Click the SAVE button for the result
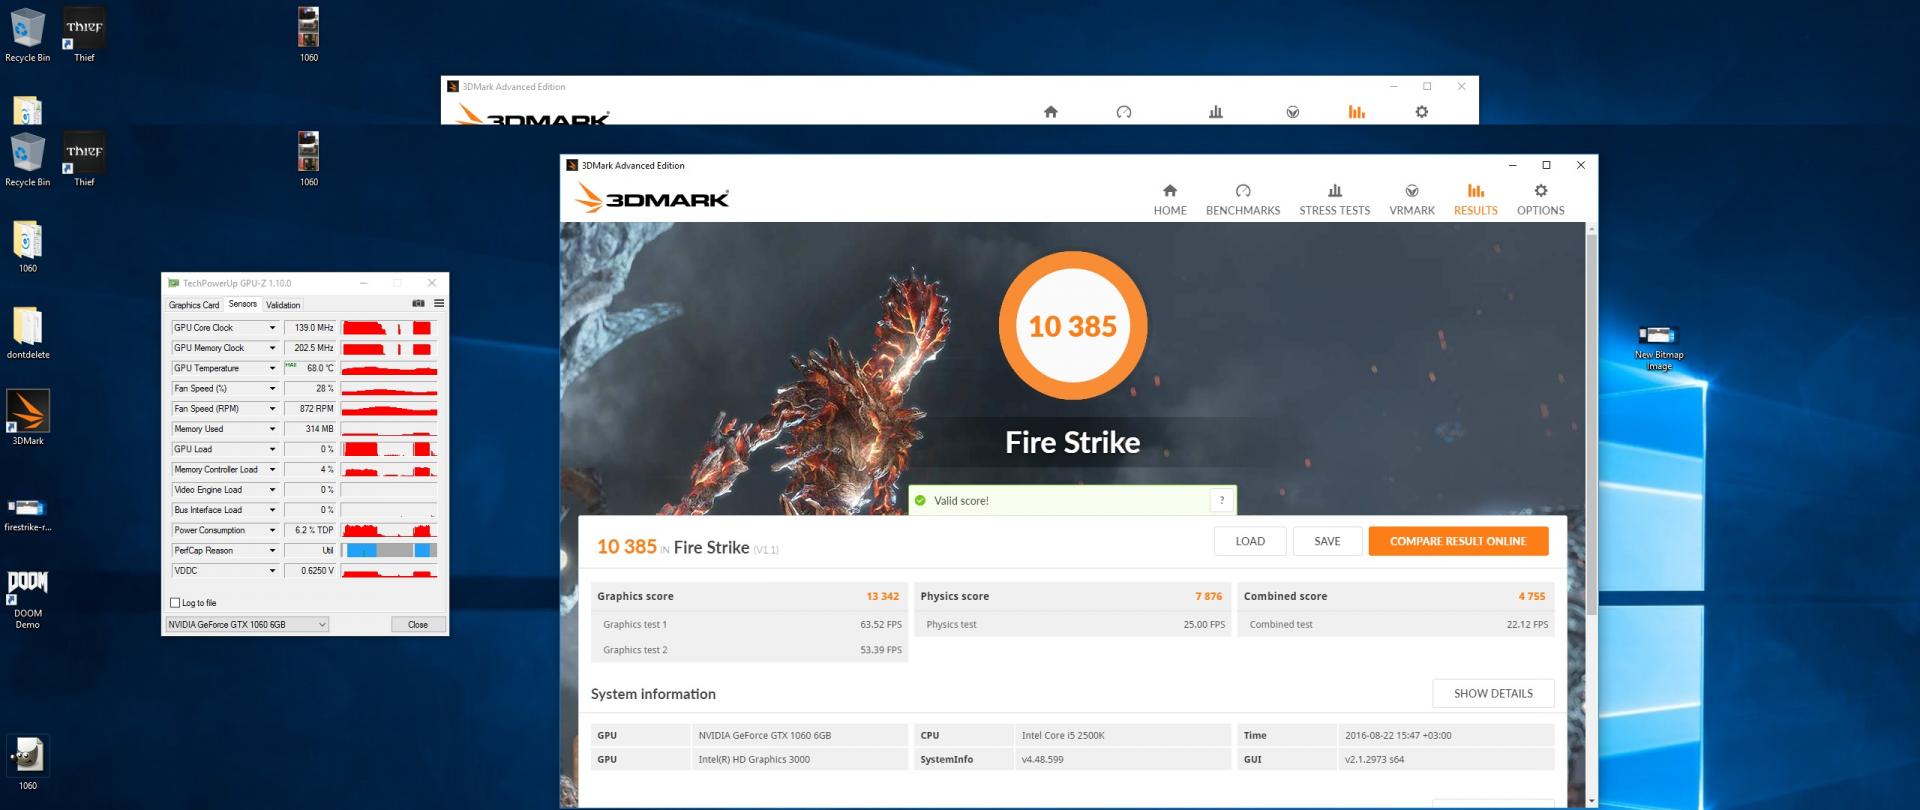The width and height of the screenshot is (1920, 810). click(x=1327, y=541)
